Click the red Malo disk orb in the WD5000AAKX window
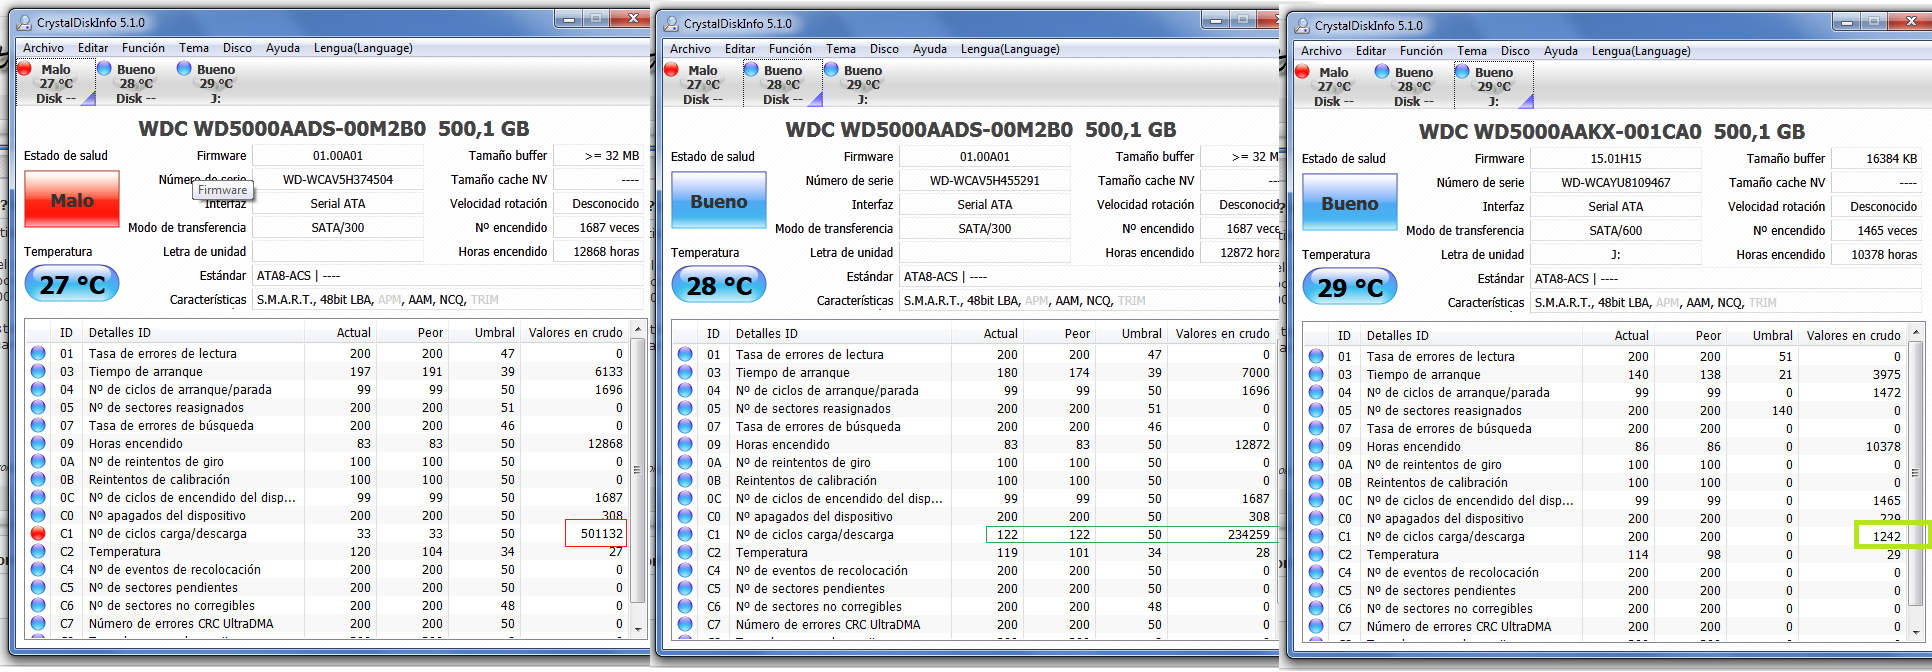The width and height of the screenshot is (1932, 672). (1302, 72)
